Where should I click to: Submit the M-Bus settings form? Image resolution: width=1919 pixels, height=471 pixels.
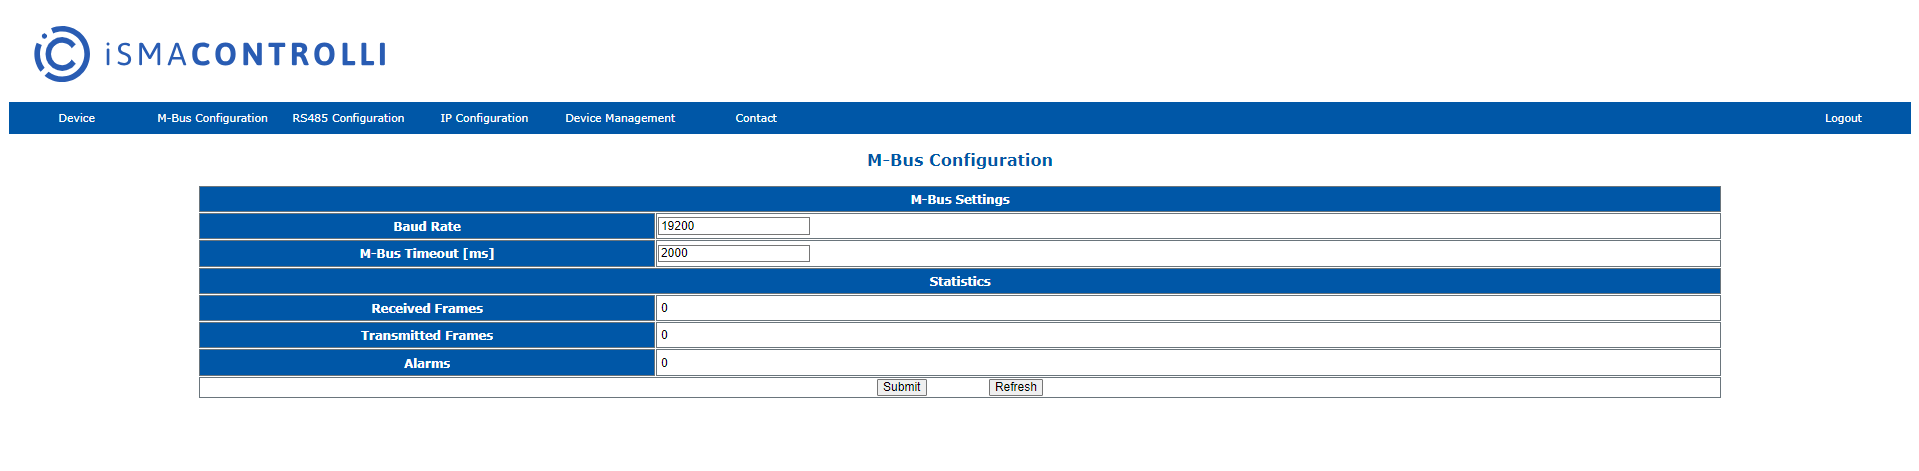pyautogui.click(x=902, y=387)
